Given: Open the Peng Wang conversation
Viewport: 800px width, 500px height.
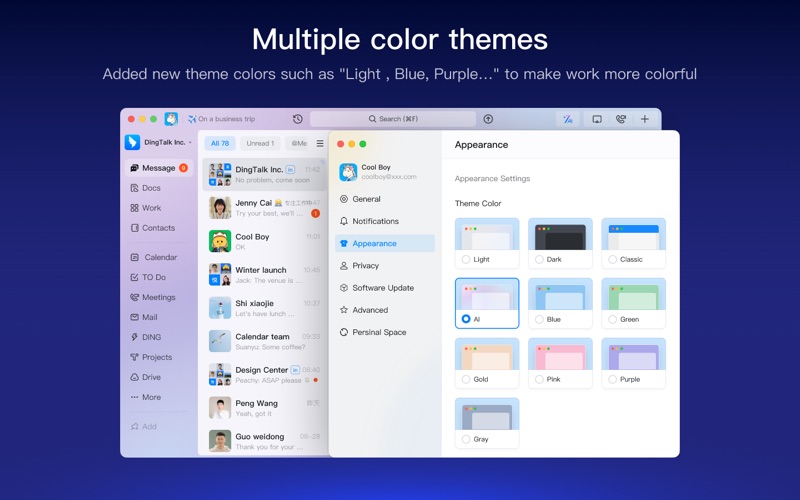Looking at the screenshot, I should [x=264, y=408].
